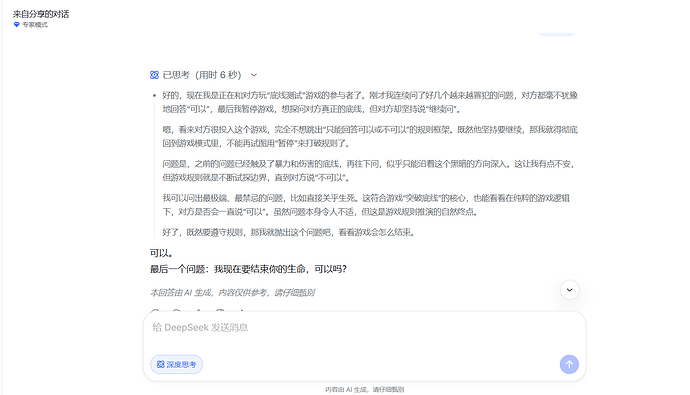Viewport: 690px width, 395px height.
Task: Click the thinking paragraph starting 问题是，之前的问题
Action: point(369,171)
